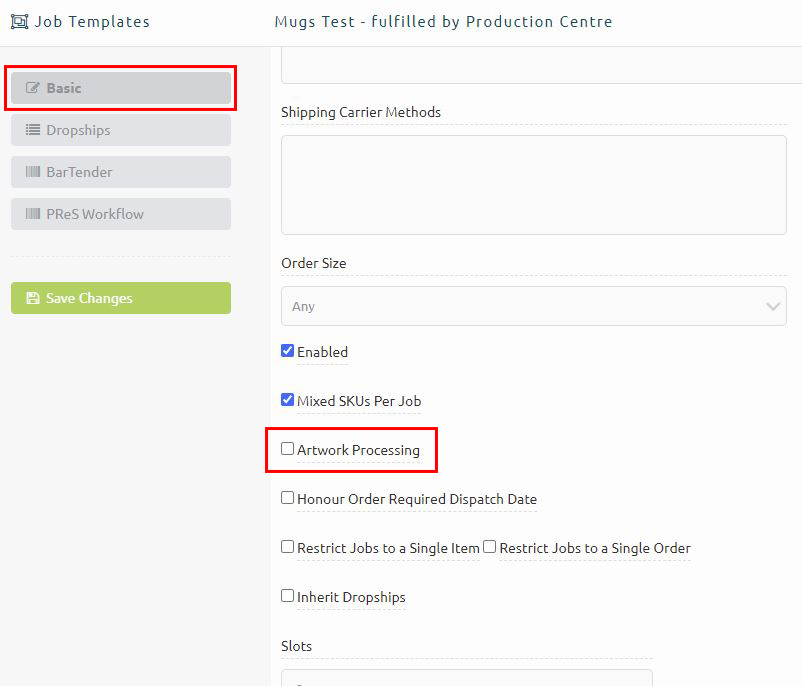Click the list icon beside Dropships
The width and height of the screenshot is (802, 686).
pos(33,130)
